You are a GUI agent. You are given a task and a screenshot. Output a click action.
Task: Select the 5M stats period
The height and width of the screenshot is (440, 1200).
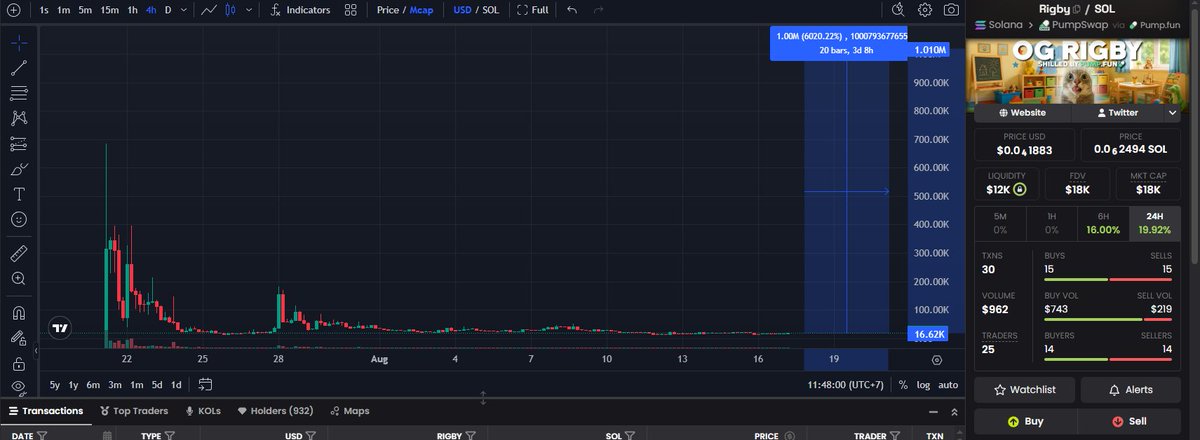click(1000, 222)
